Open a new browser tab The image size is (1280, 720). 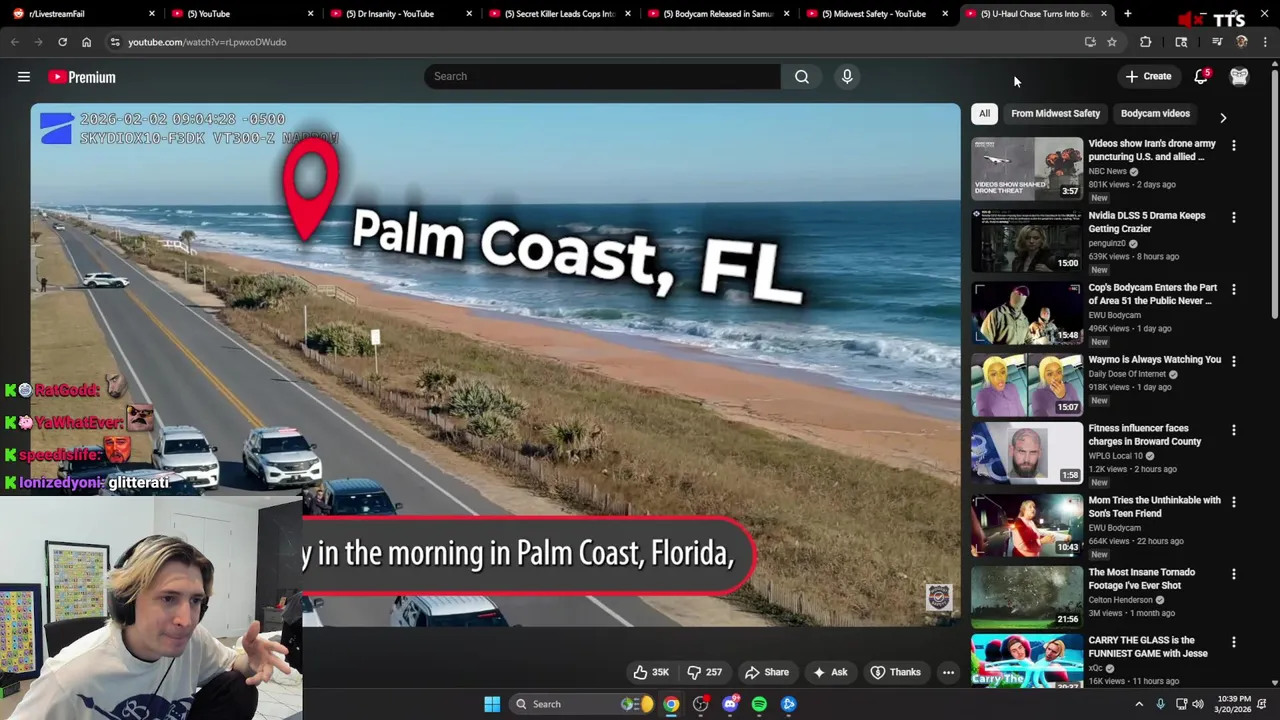1127,14
